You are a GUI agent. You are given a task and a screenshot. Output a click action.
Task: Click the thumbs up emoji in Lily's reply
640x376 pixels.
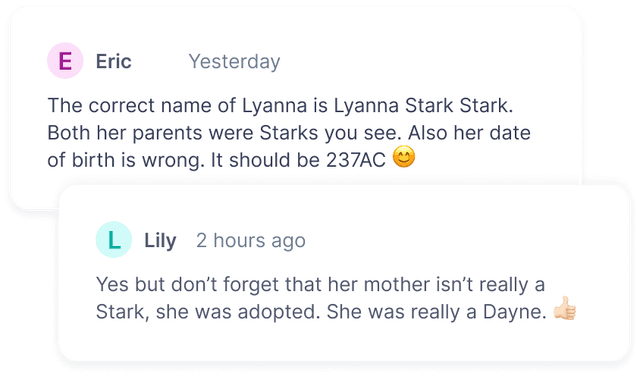pyautogui.click(x=564, y=308)
